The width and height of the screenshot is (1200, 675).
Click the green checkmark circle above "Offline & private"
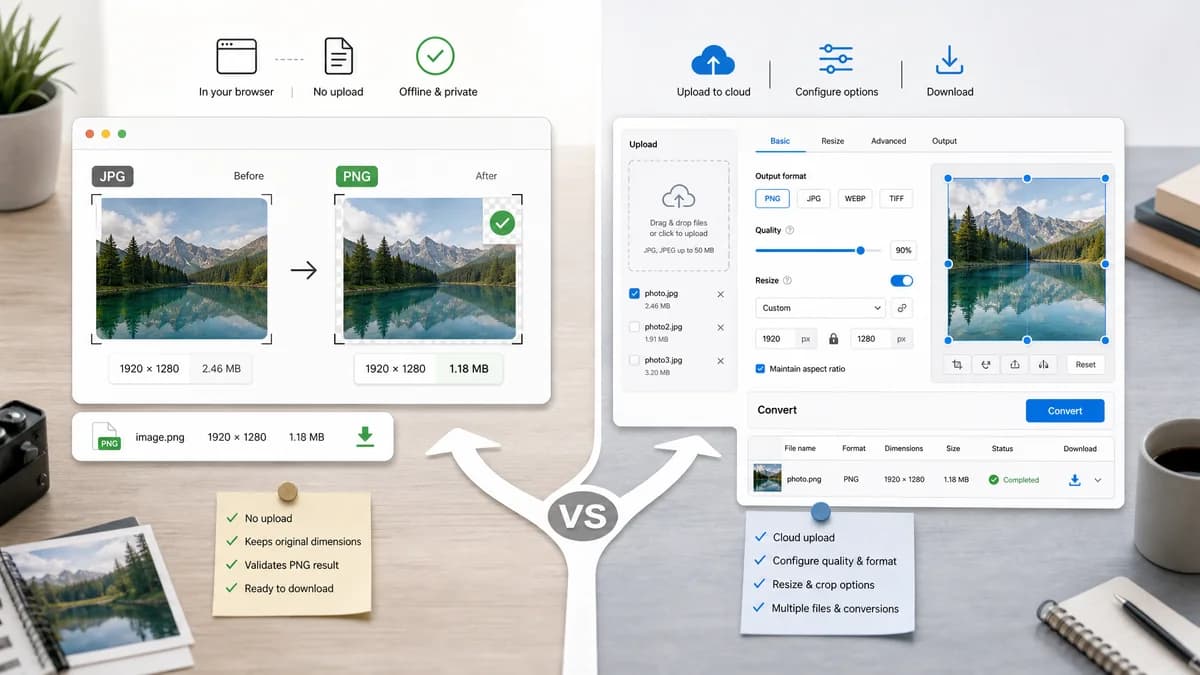pos(435,56)
